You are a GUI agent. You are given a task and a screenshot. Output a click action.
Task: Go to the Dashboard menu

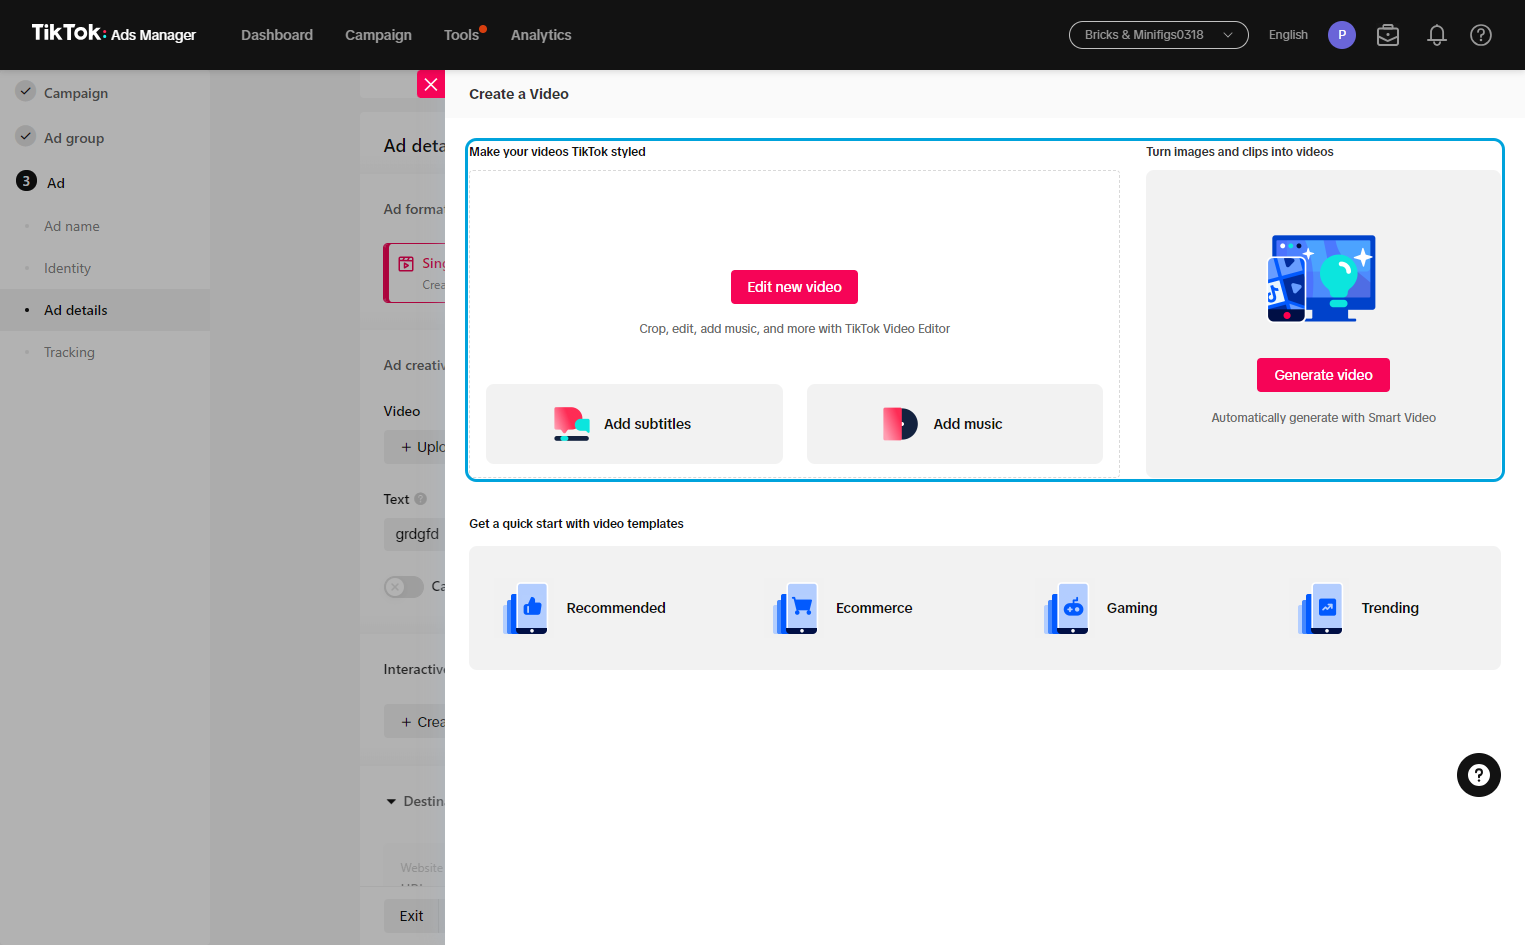point(277,35)
